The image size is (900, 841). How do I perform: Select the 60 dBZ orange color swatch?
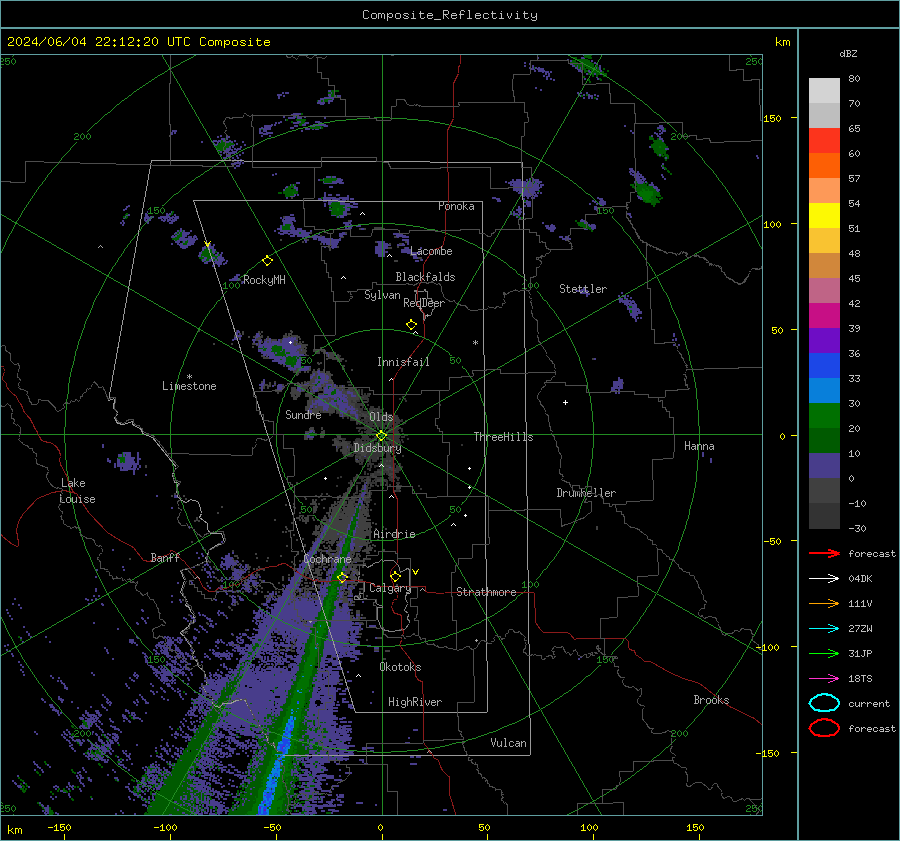tap(824, 165)
